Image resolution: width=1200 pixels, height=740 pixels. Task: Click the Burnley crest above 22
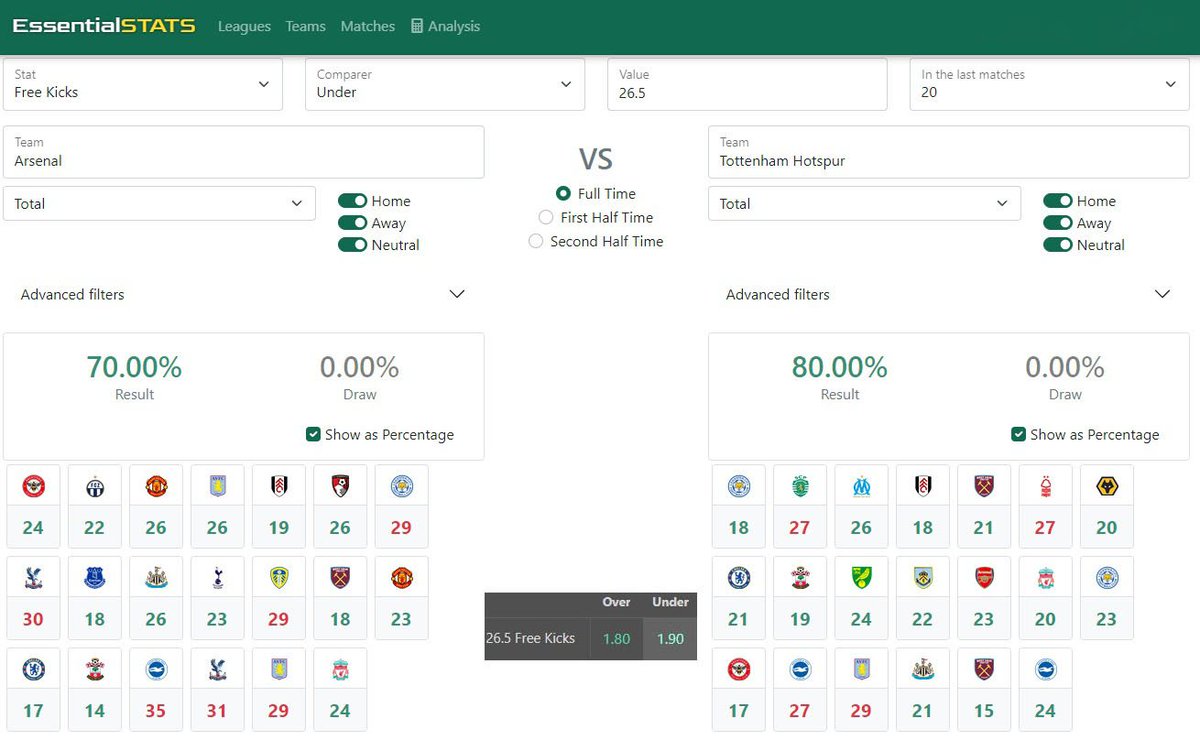point(922,578)
